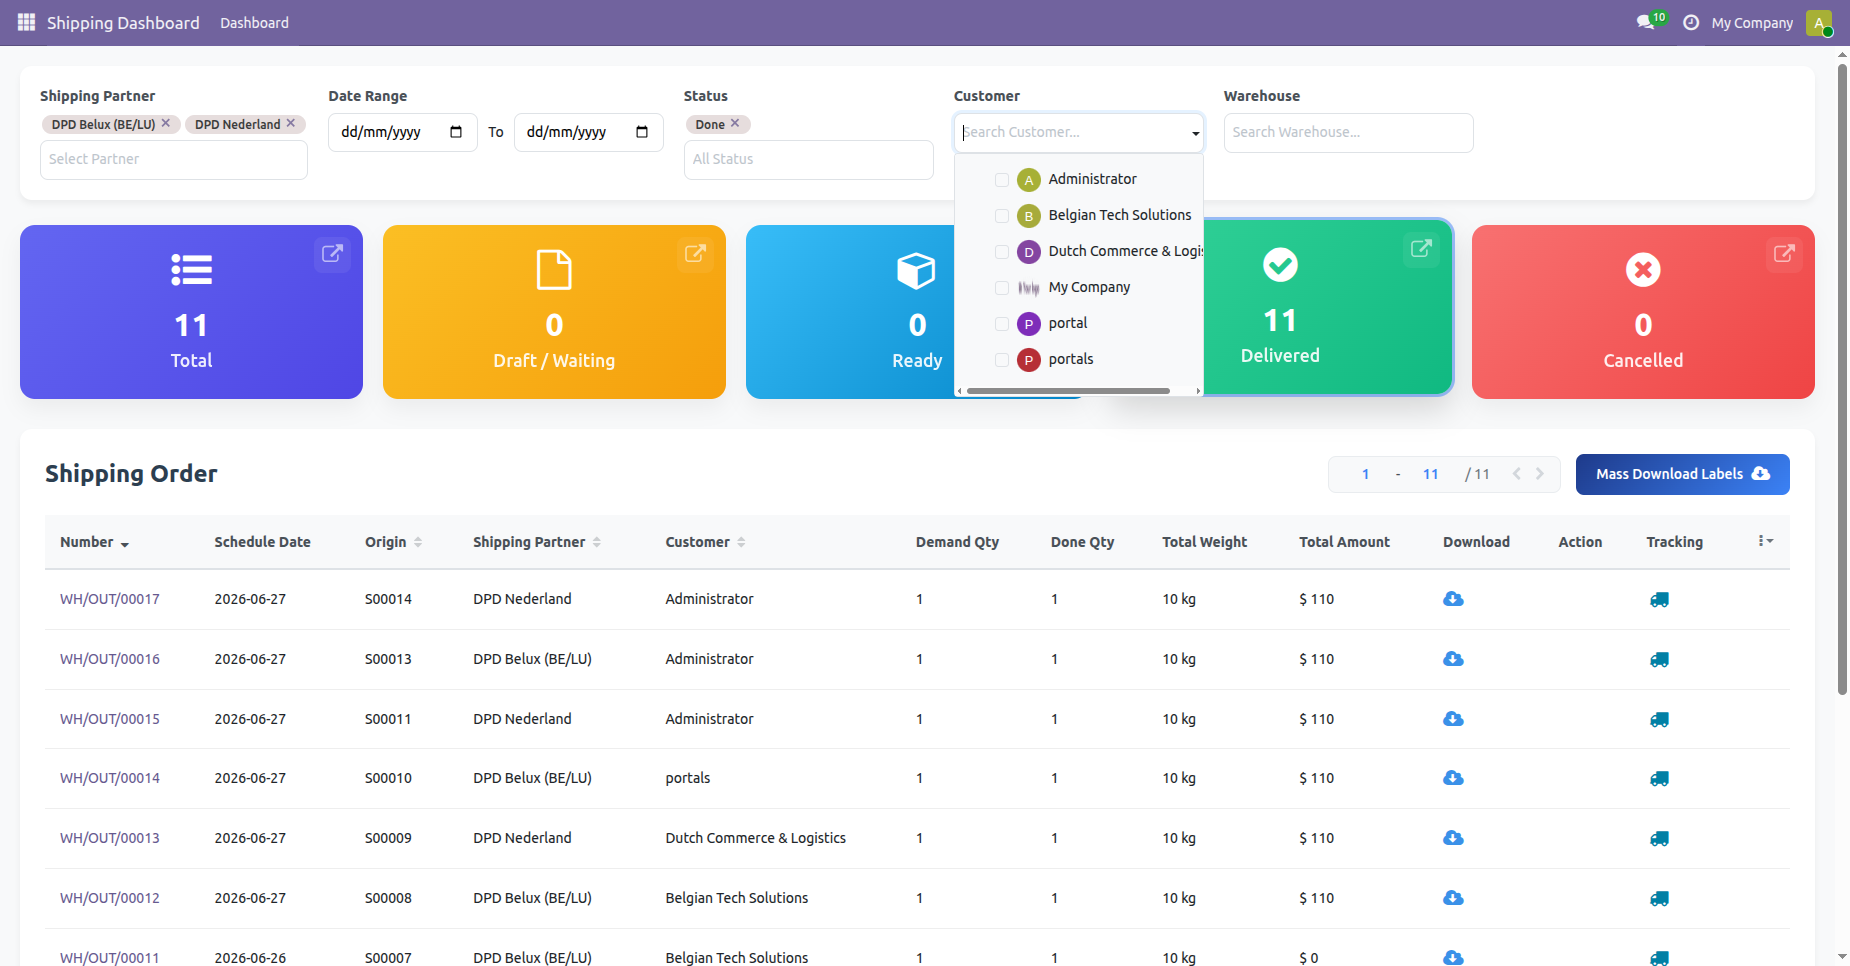Open the activities clock icon
Screen dimensions: 1850x966
tap(1691, 22)
